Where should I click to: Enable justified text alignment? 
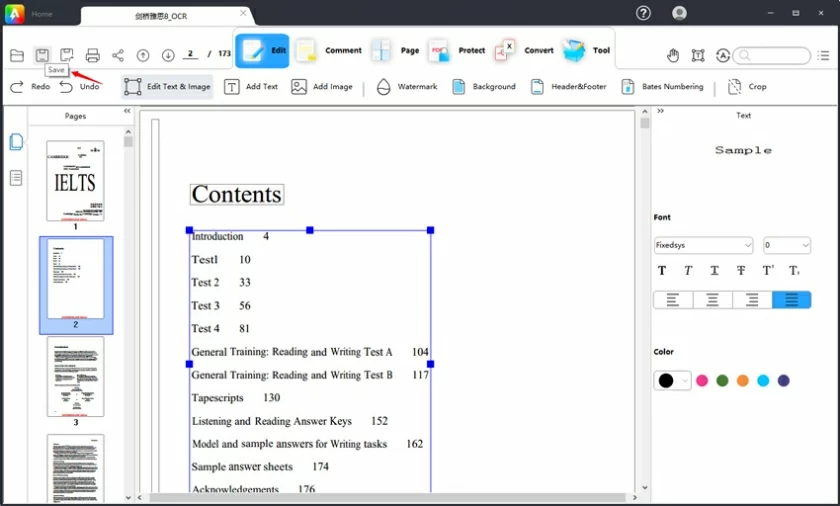pos(791,300)
